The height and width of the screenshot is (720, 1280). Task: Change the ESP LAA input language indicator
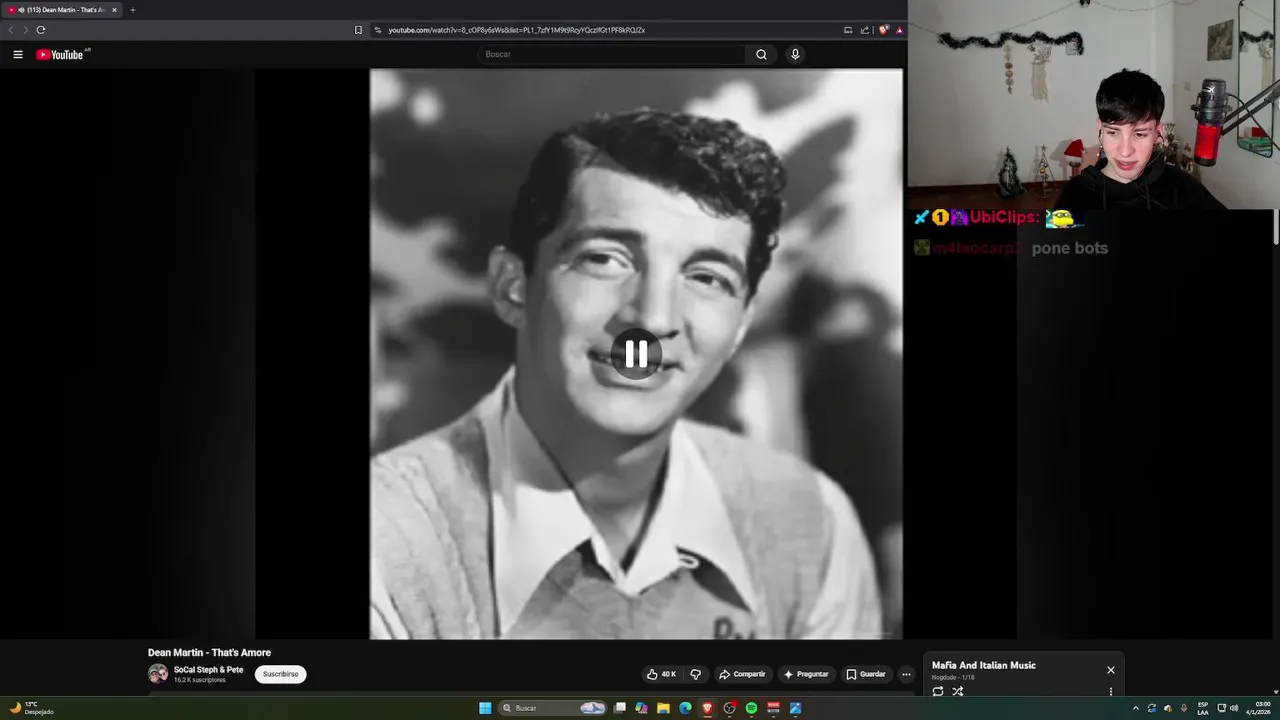tap(1203, 708)
